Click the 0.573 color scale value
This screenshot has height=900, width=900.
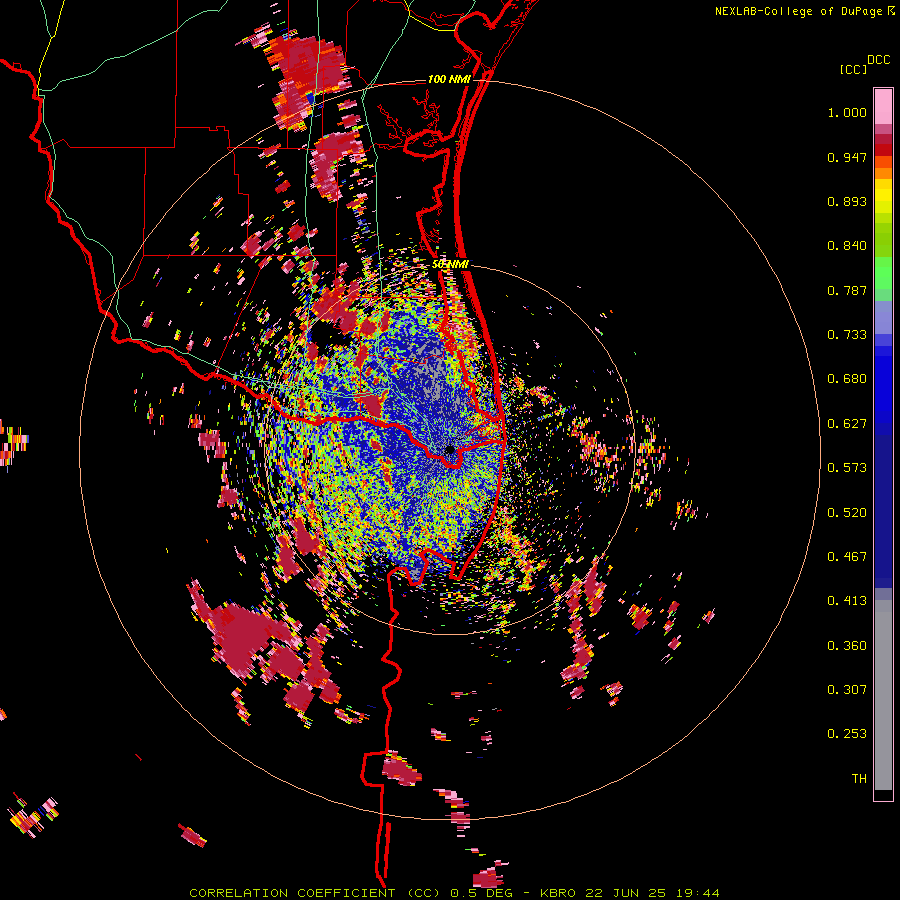(847, 468)
